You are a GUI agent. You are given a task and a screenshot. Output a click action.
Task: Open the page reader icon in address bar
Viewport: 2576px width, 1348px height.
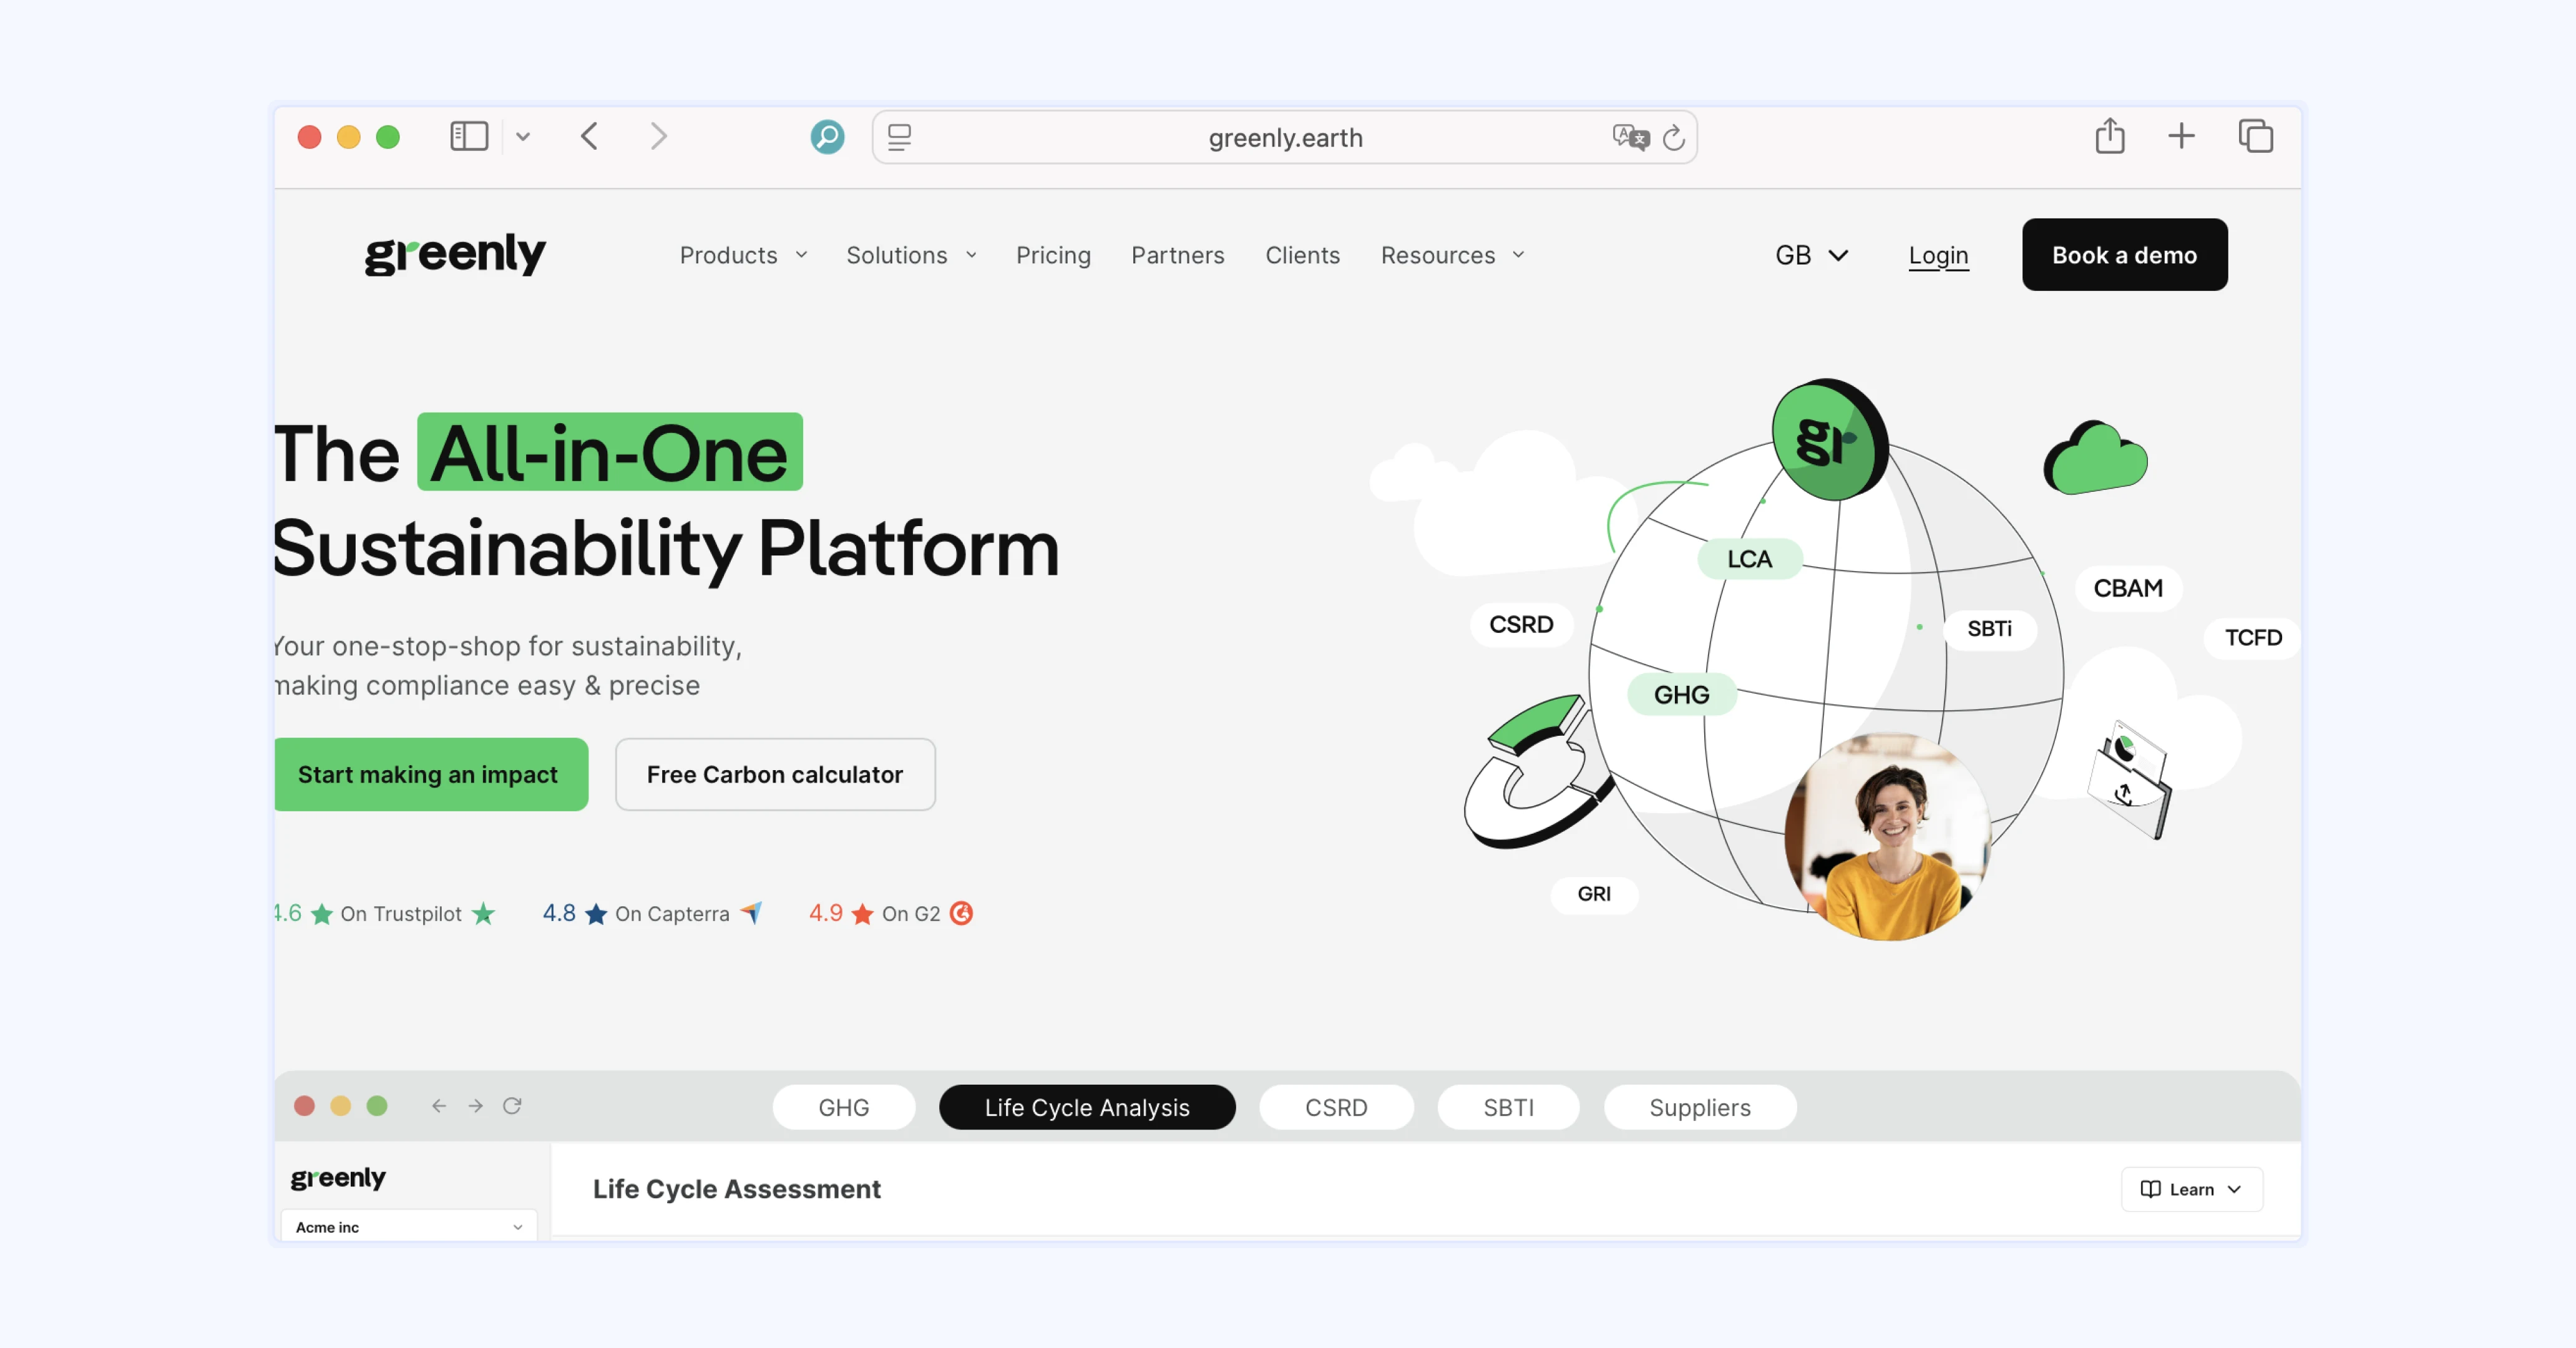(899, 137)
